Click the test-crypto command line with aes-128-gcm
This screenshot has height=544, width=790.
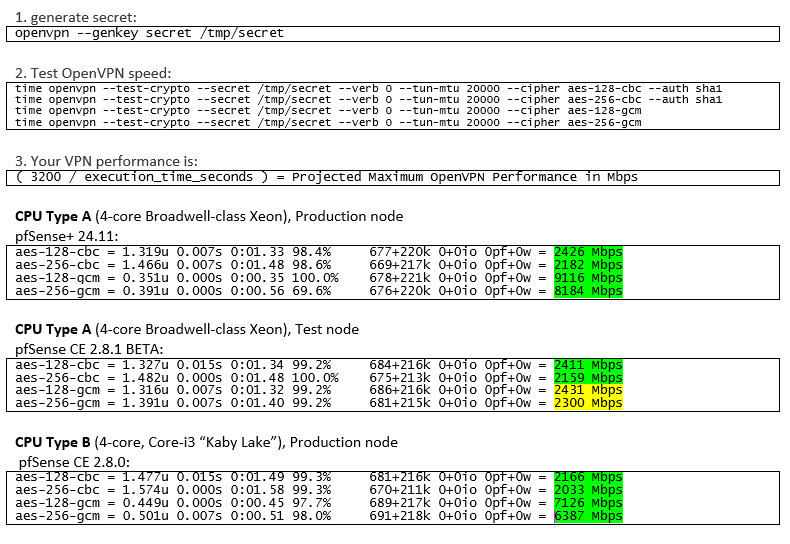(328, 111)
